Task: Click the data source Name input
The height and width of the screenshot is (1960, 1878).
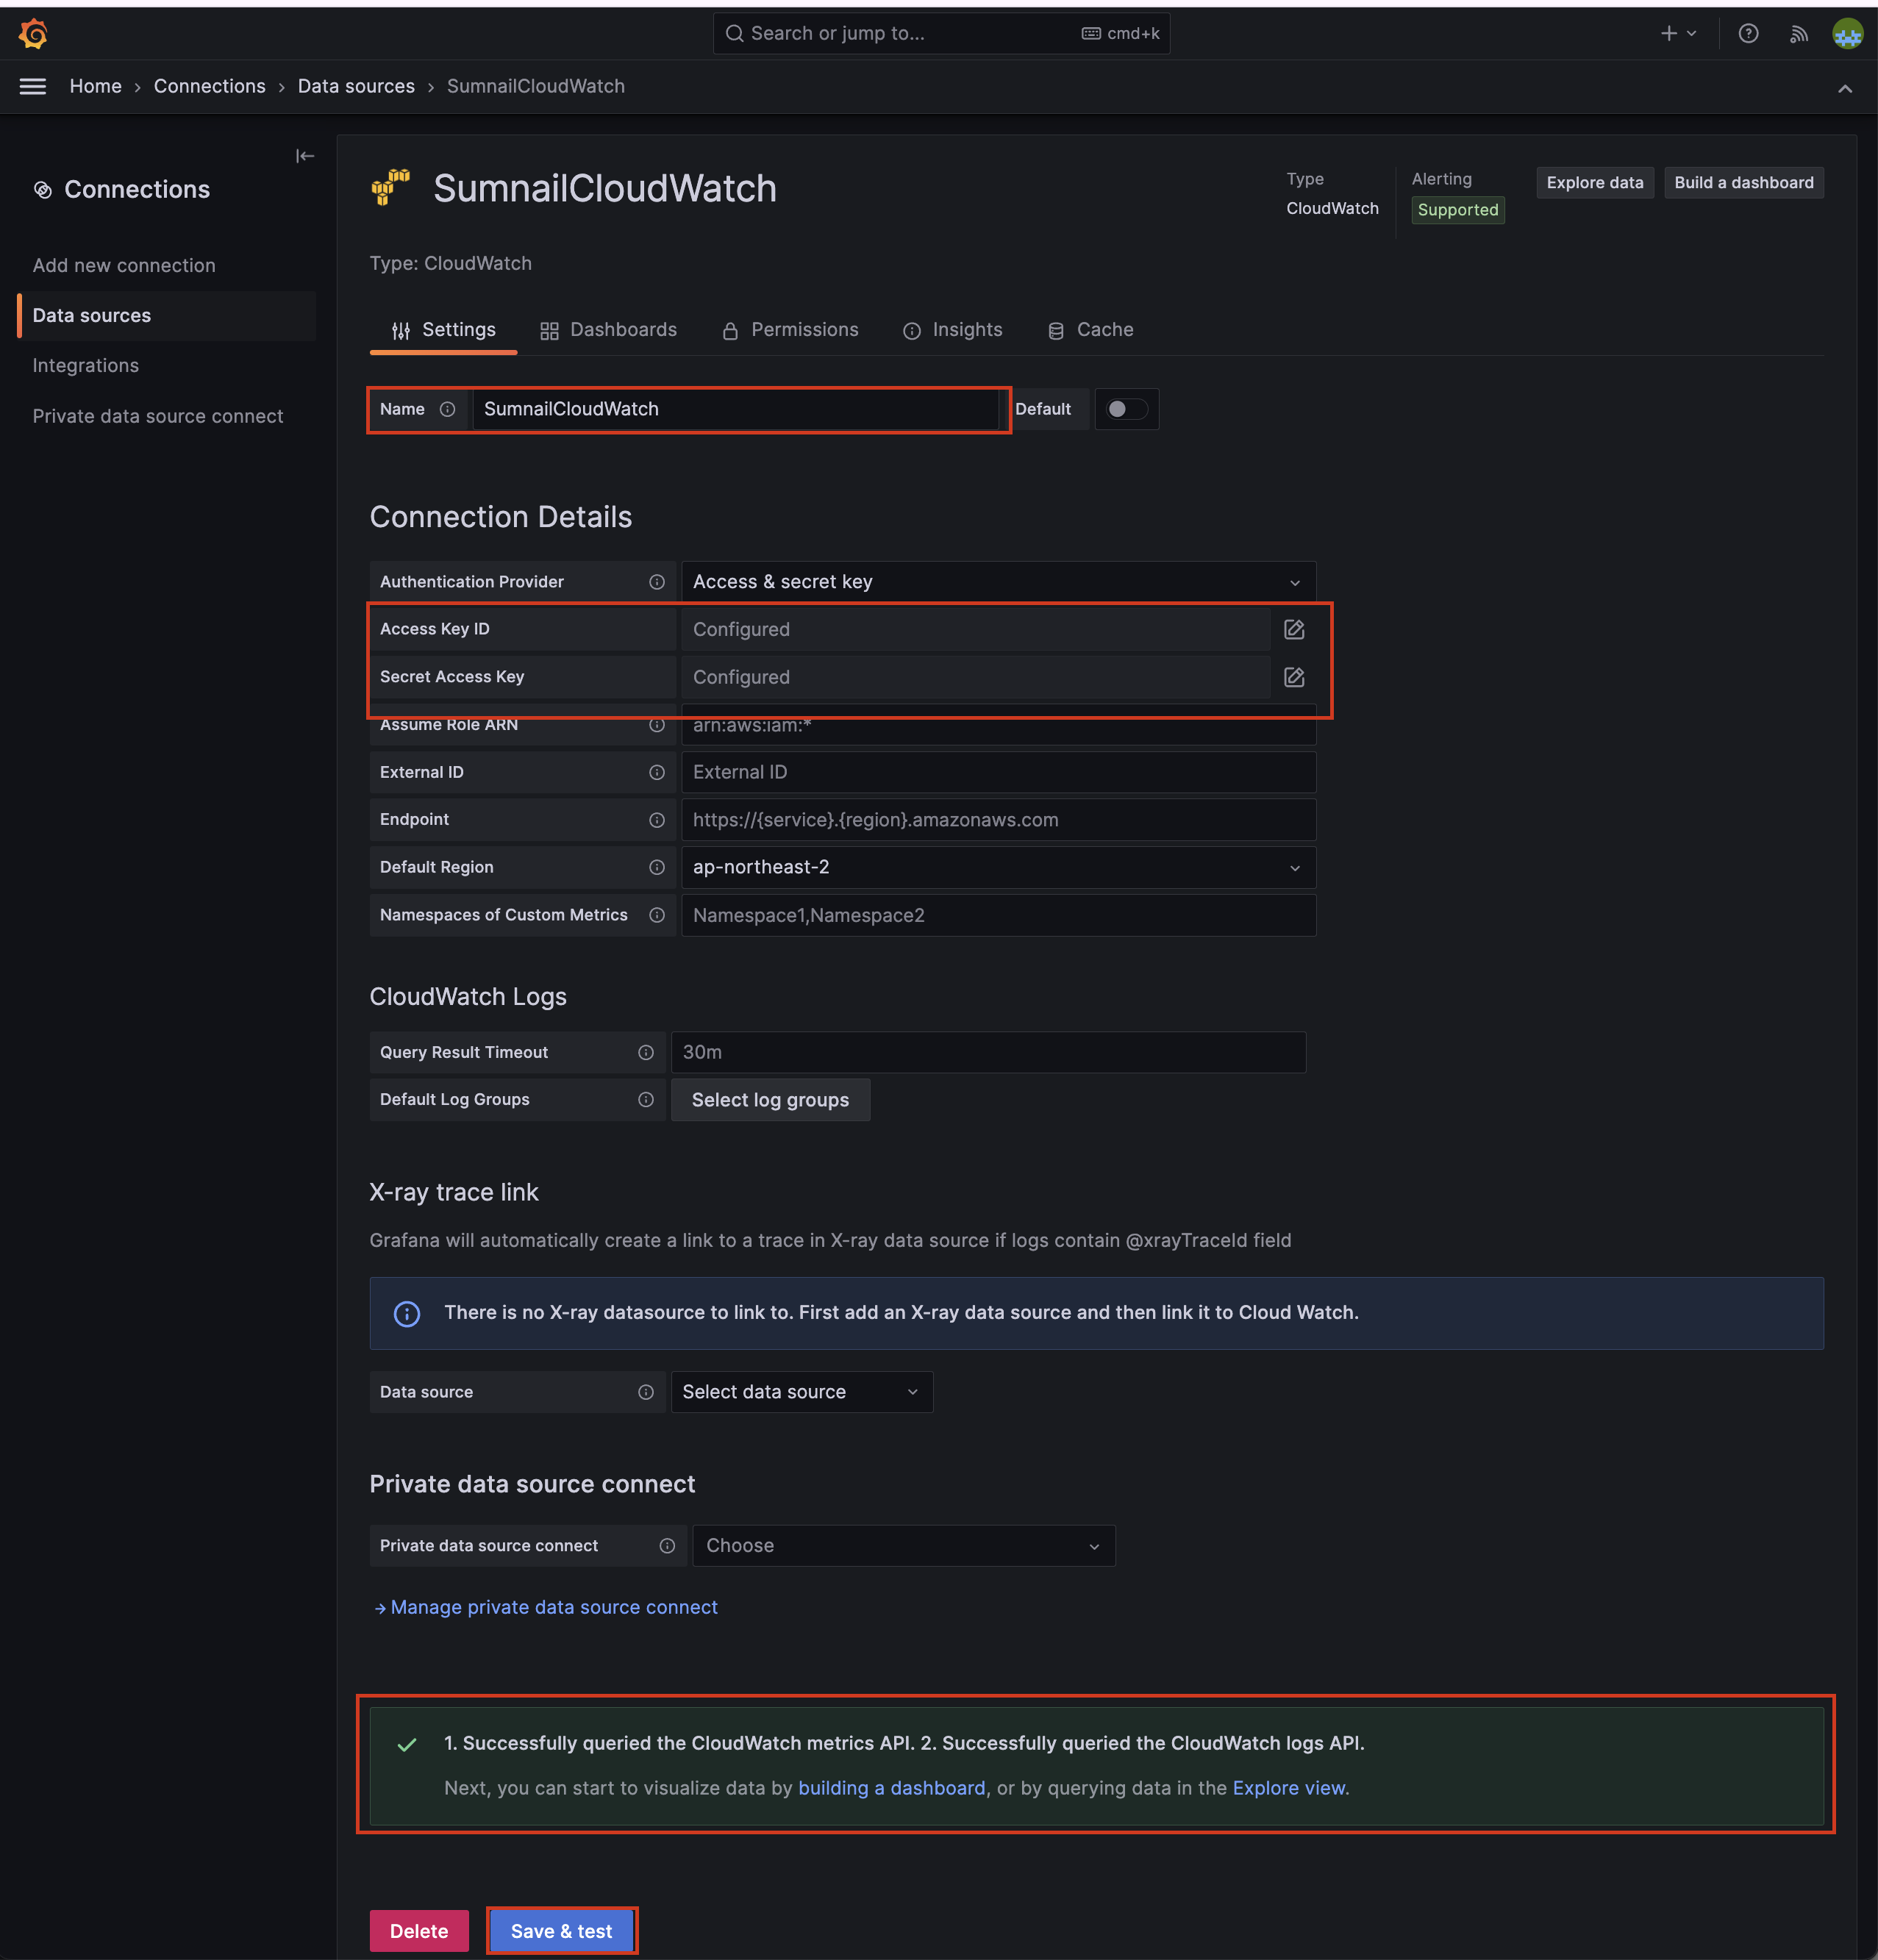Action: click(x=735, y=409)
